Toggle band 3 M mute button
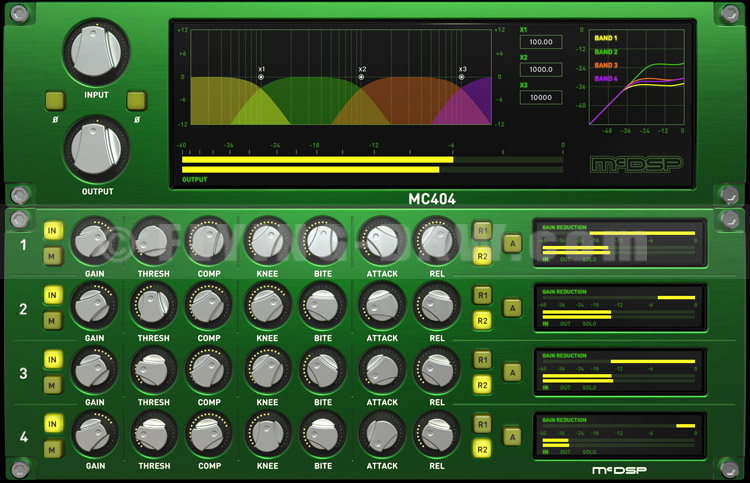Viewport: 750px width, 483px height. tap(52, 385)
